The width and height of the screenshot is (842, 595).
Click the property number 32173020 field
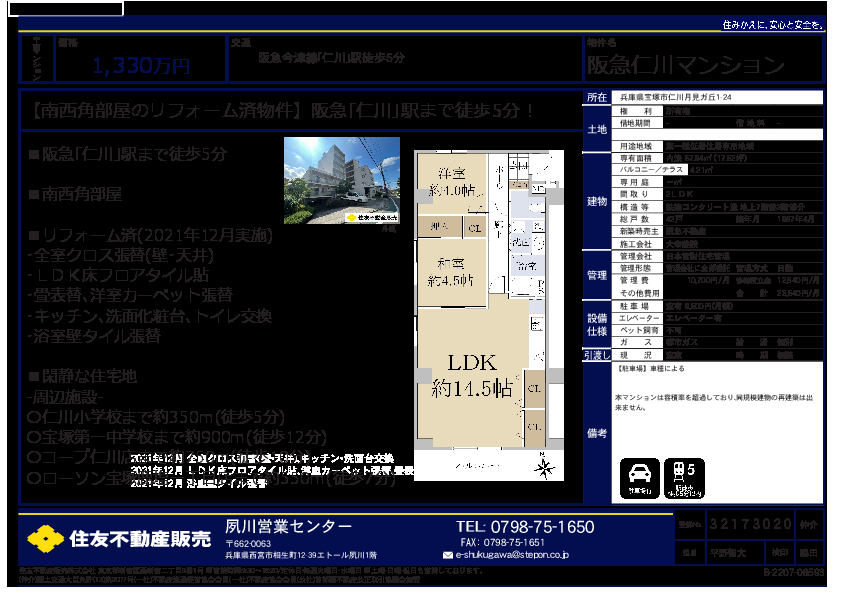[750, 524]
